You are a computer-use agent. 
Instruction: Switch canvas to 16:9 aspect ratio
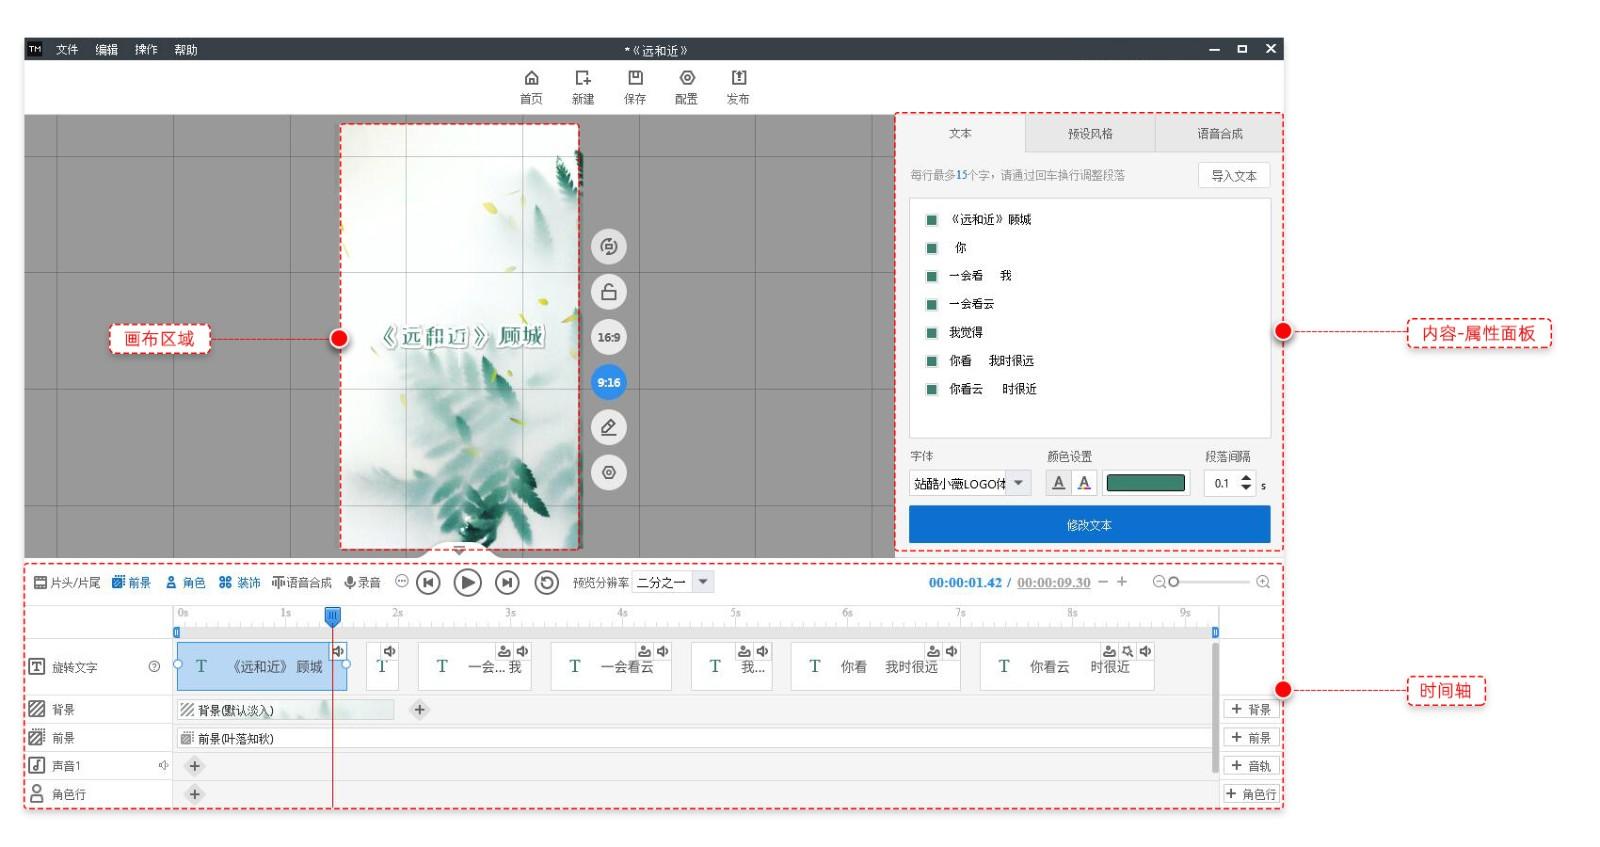[x=608, y=337]
